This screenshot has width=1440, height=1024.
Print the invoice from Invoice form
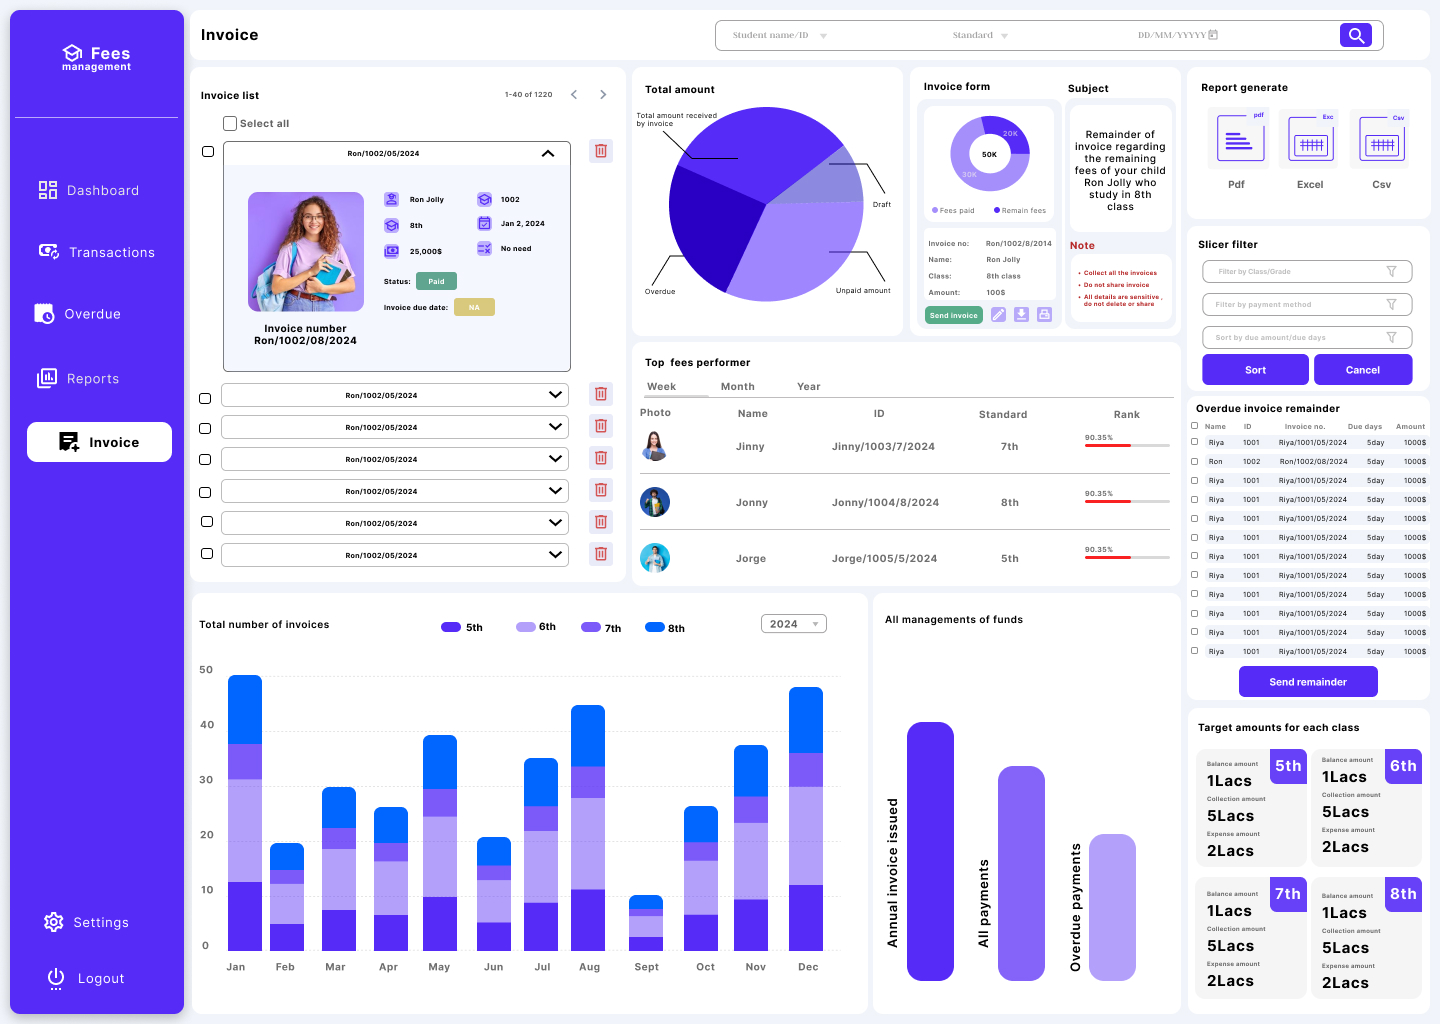coord(1044,314)
